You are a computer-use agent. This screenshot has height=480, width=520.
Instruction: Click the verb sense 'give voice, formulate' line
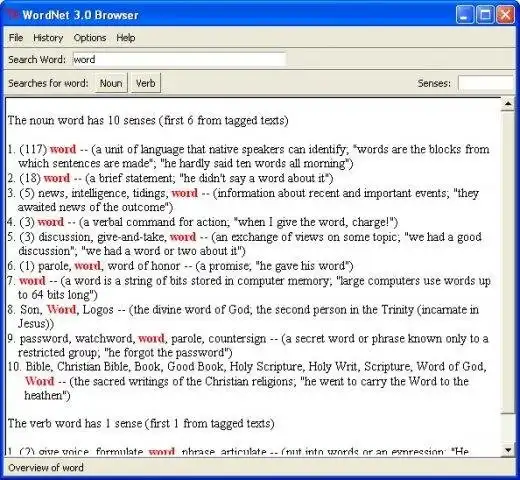click(238, 451)
